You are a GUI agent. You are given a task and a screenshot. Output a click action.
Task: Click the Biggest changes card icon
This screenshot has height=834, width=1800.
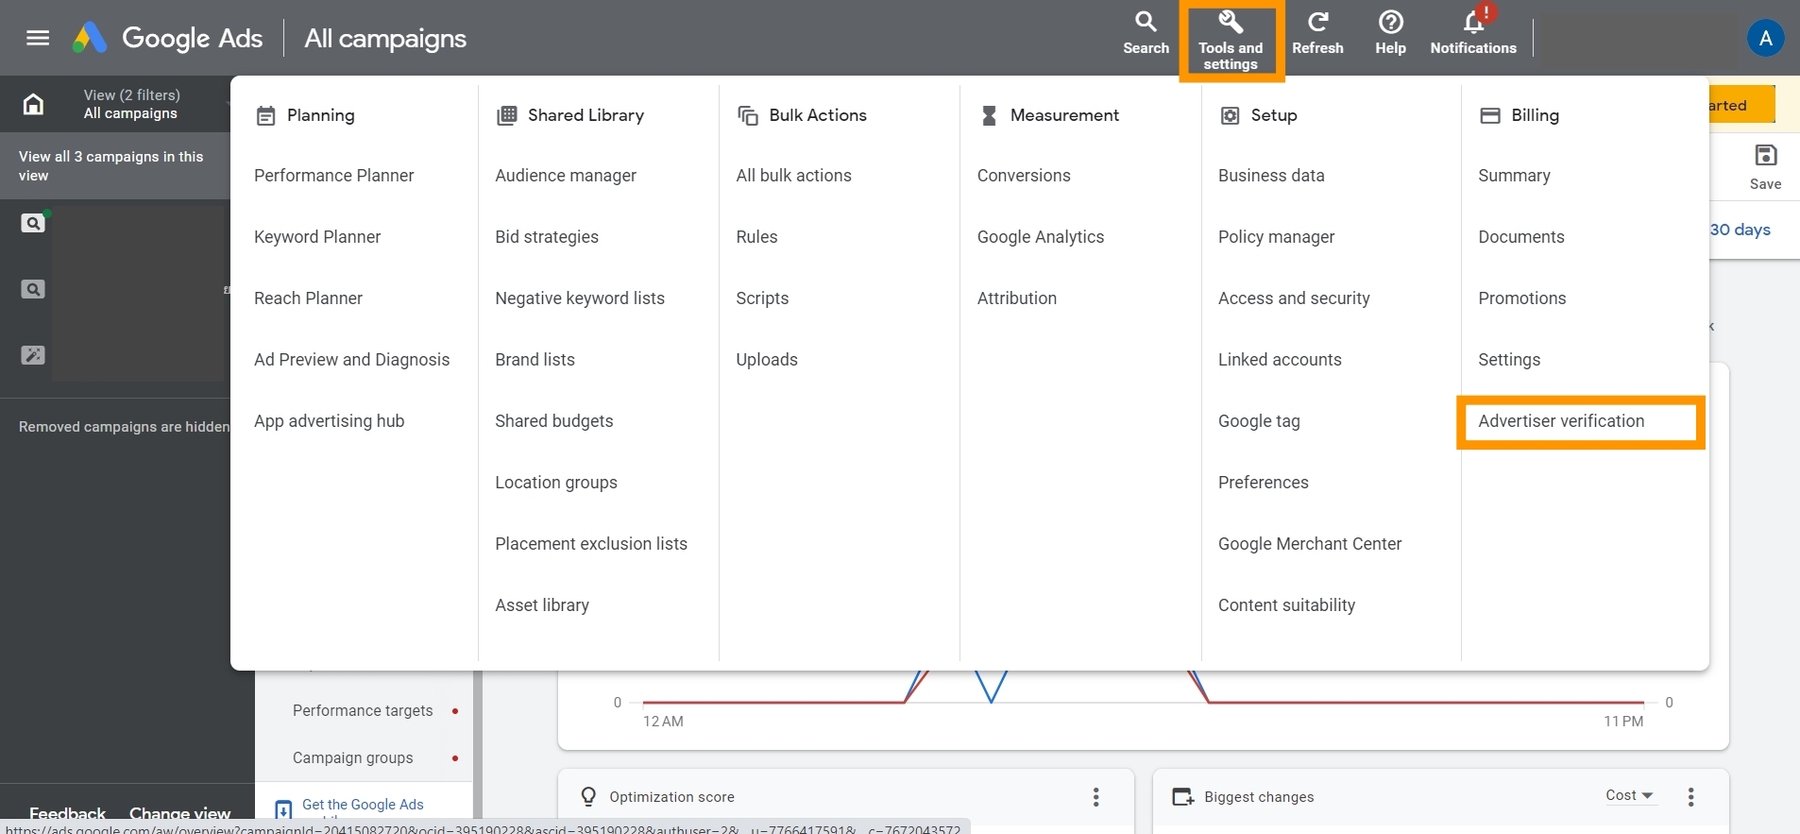click(1183, 797)
